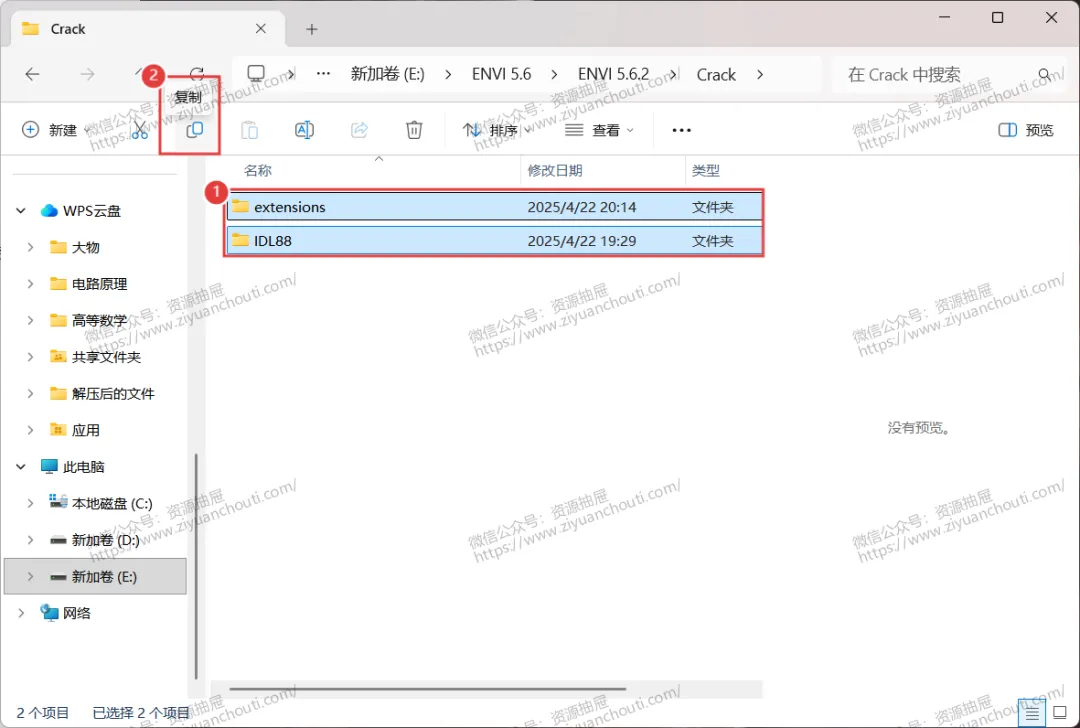Click Crack in breadcrumb path

(x=716, y=74)
